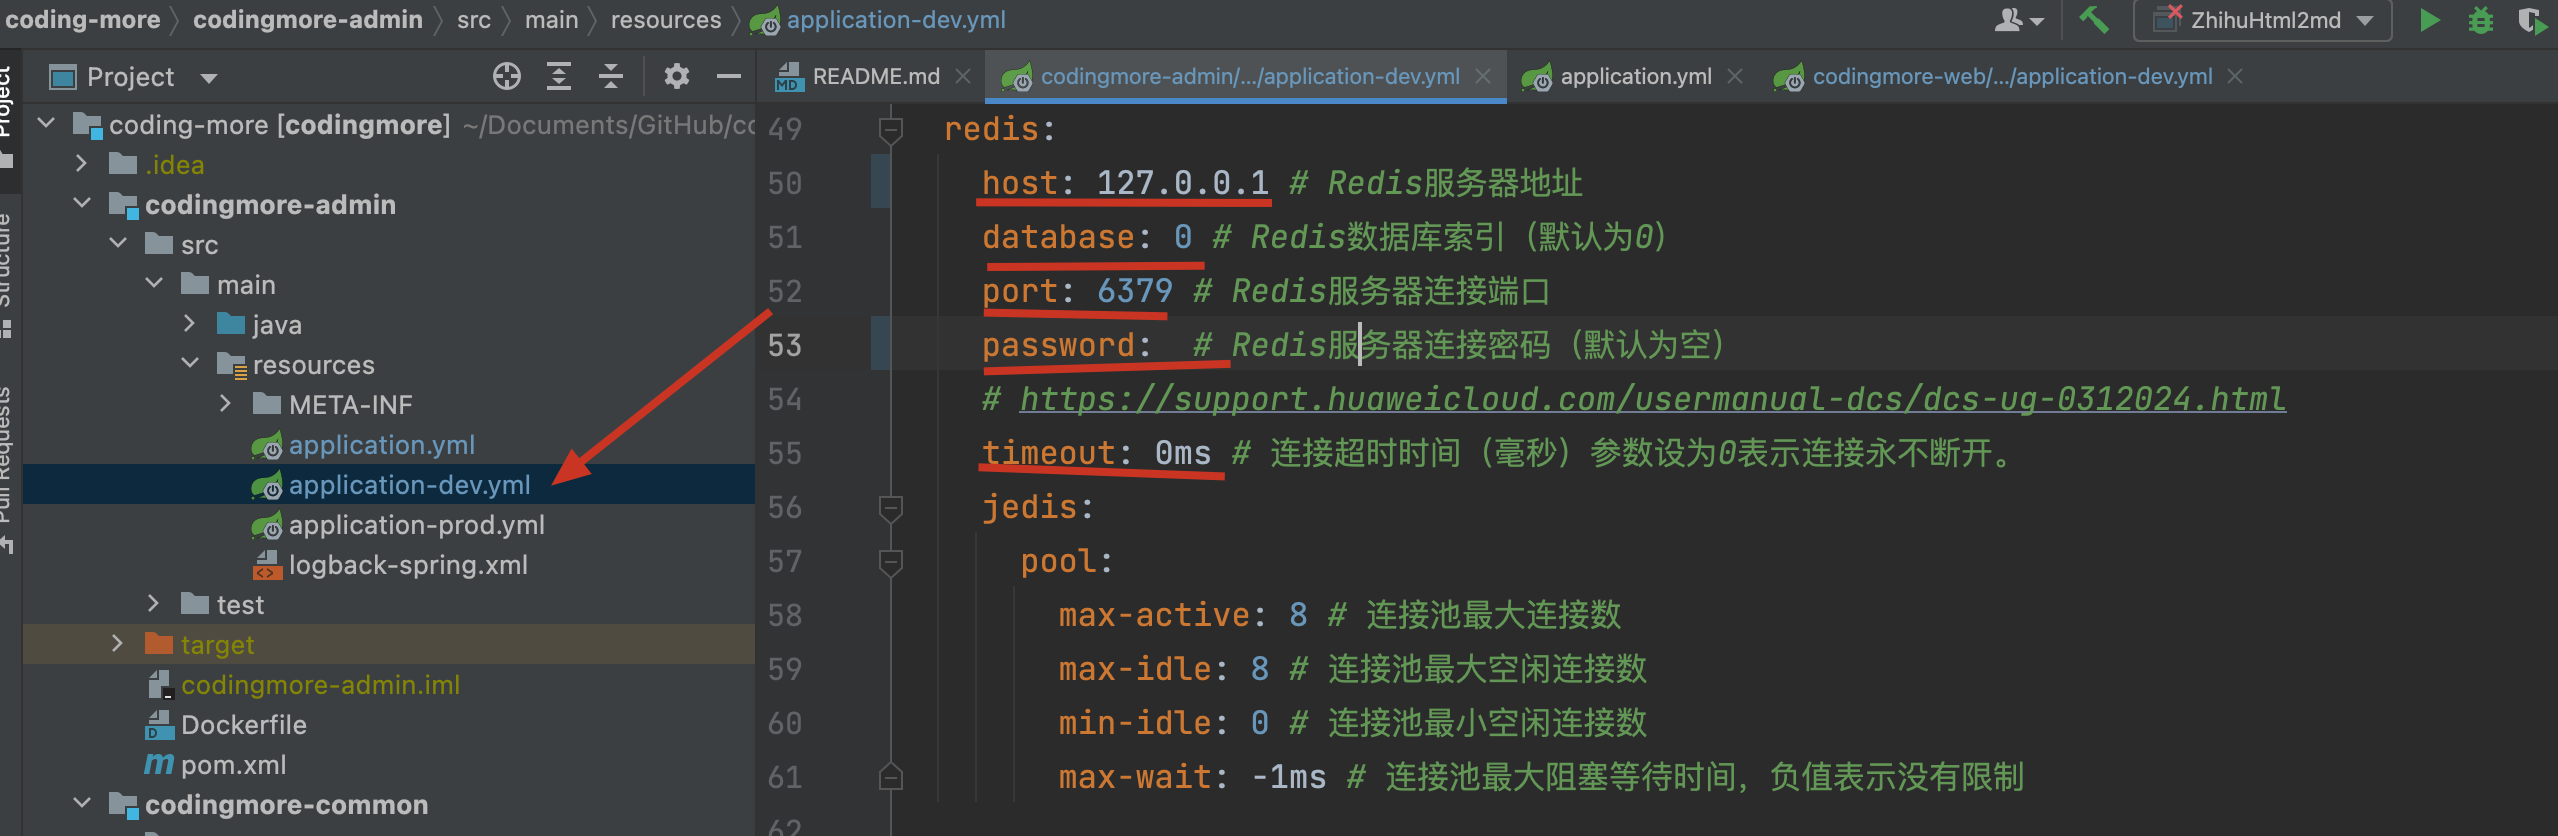
Task: Expand the java folder
Action: [x=190, y=324]
